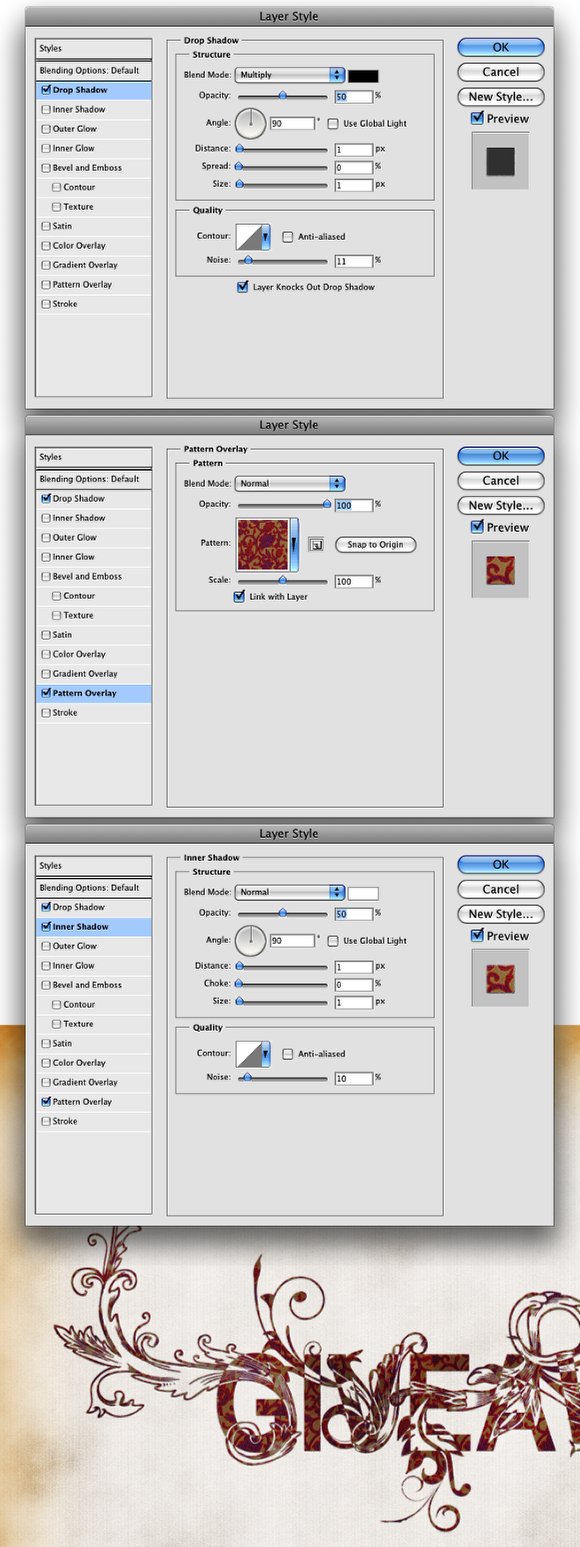Viewport: 580px width, 1547px height.
Task: Expand pattern picker arrow next to pattern swatch
Action: [x=296, y=545]
